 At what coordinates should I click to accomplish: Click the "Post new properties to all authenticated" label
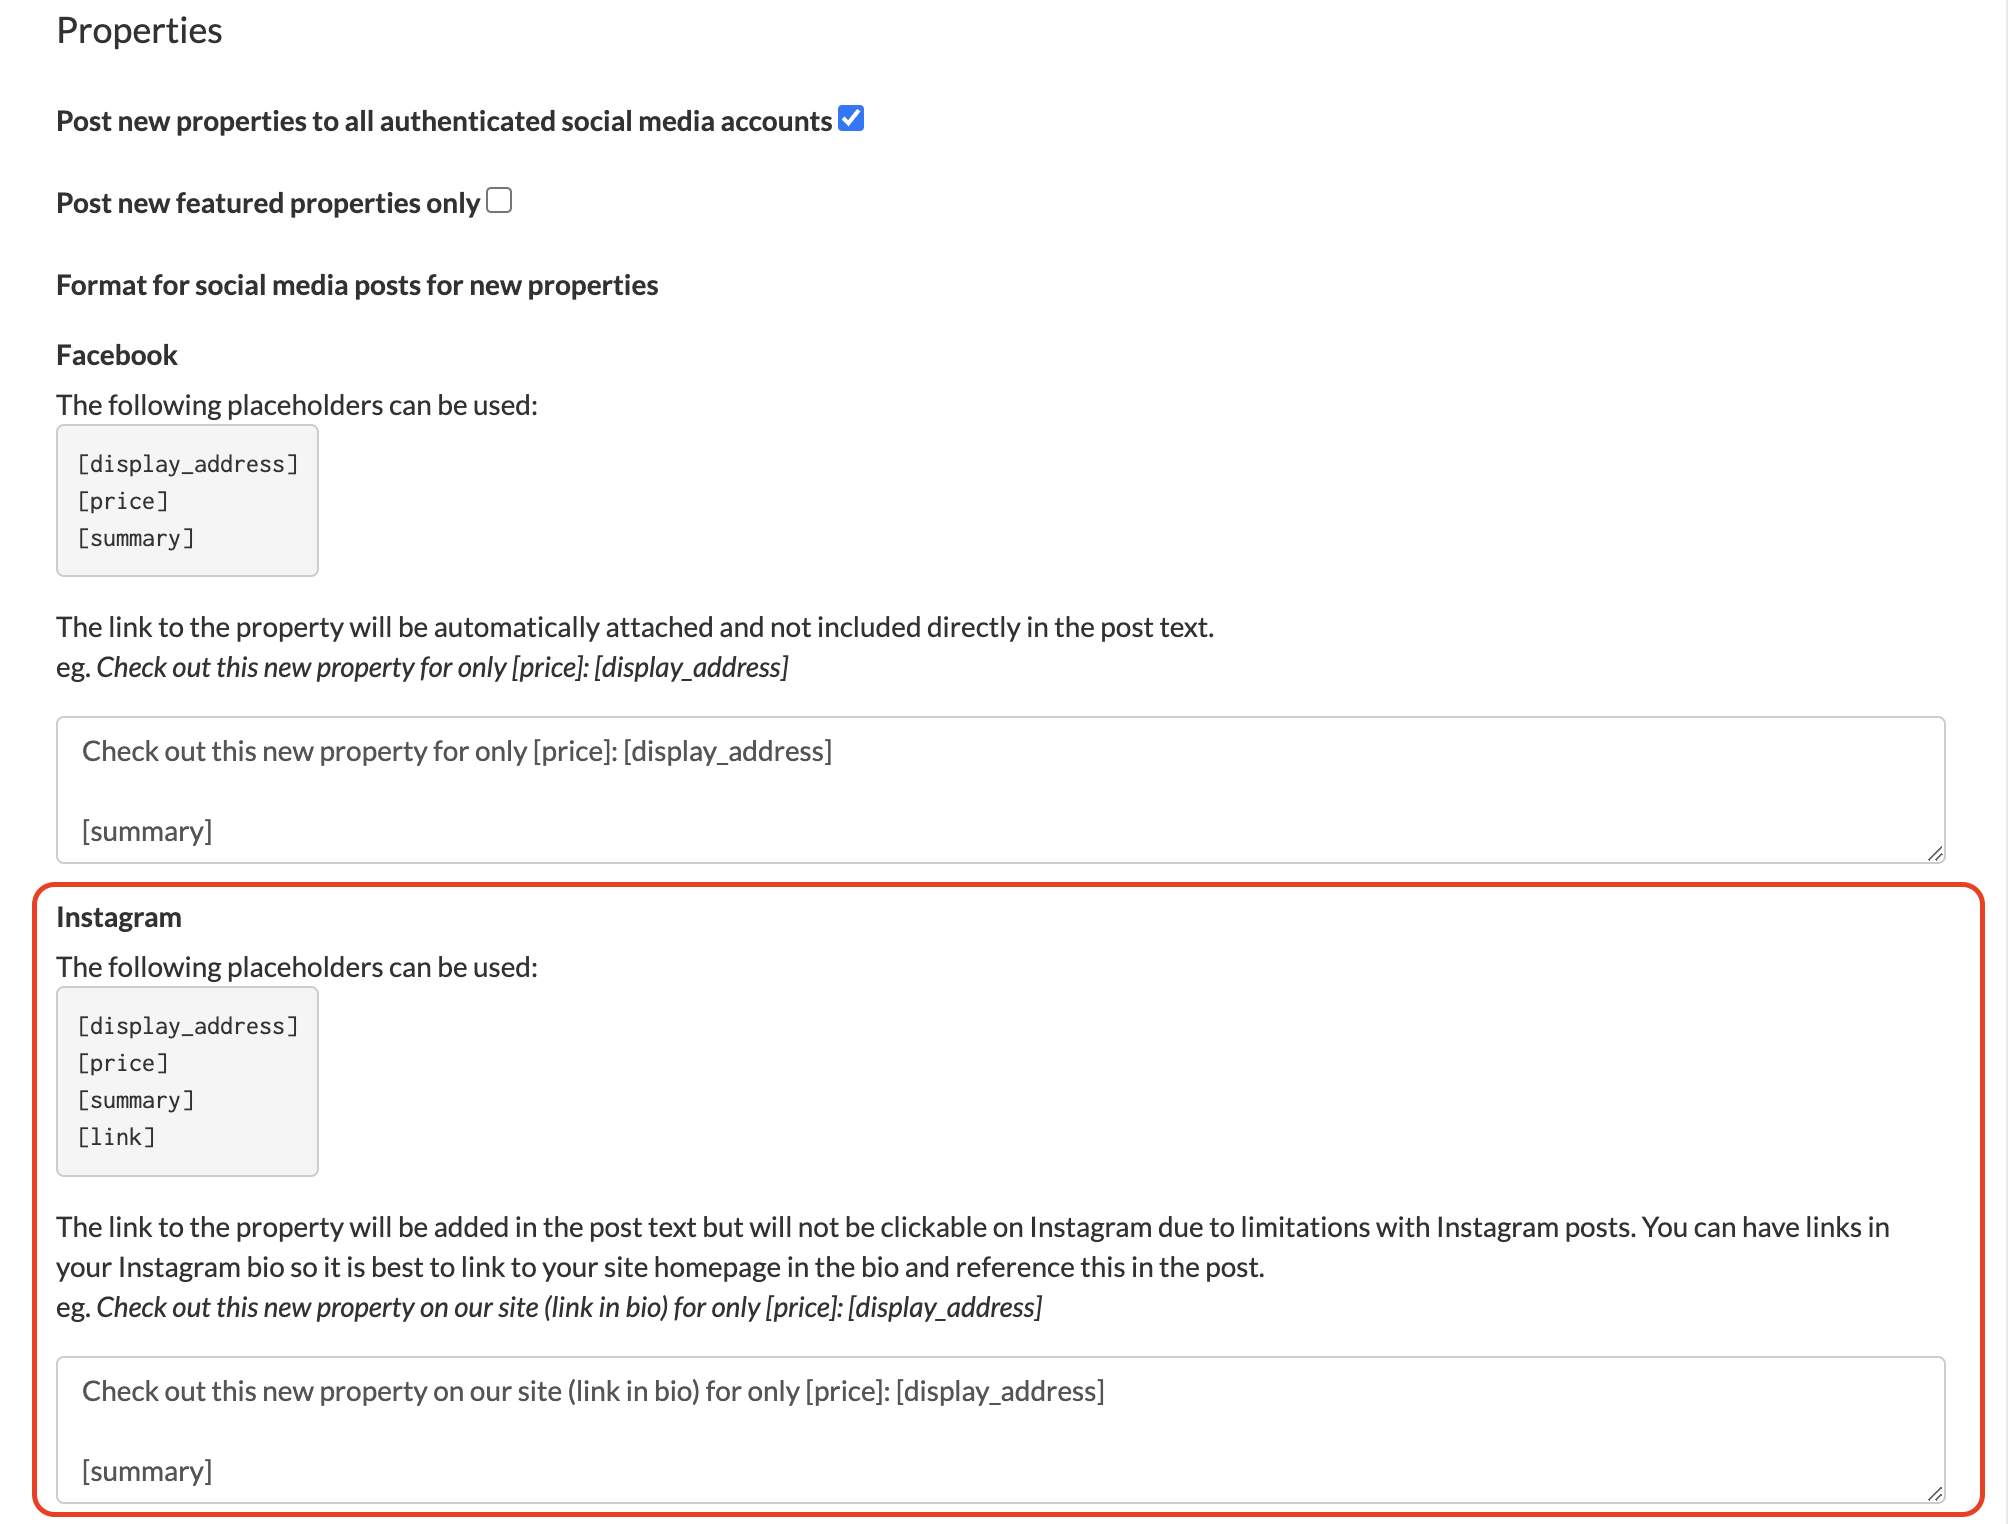pos(444,121)
